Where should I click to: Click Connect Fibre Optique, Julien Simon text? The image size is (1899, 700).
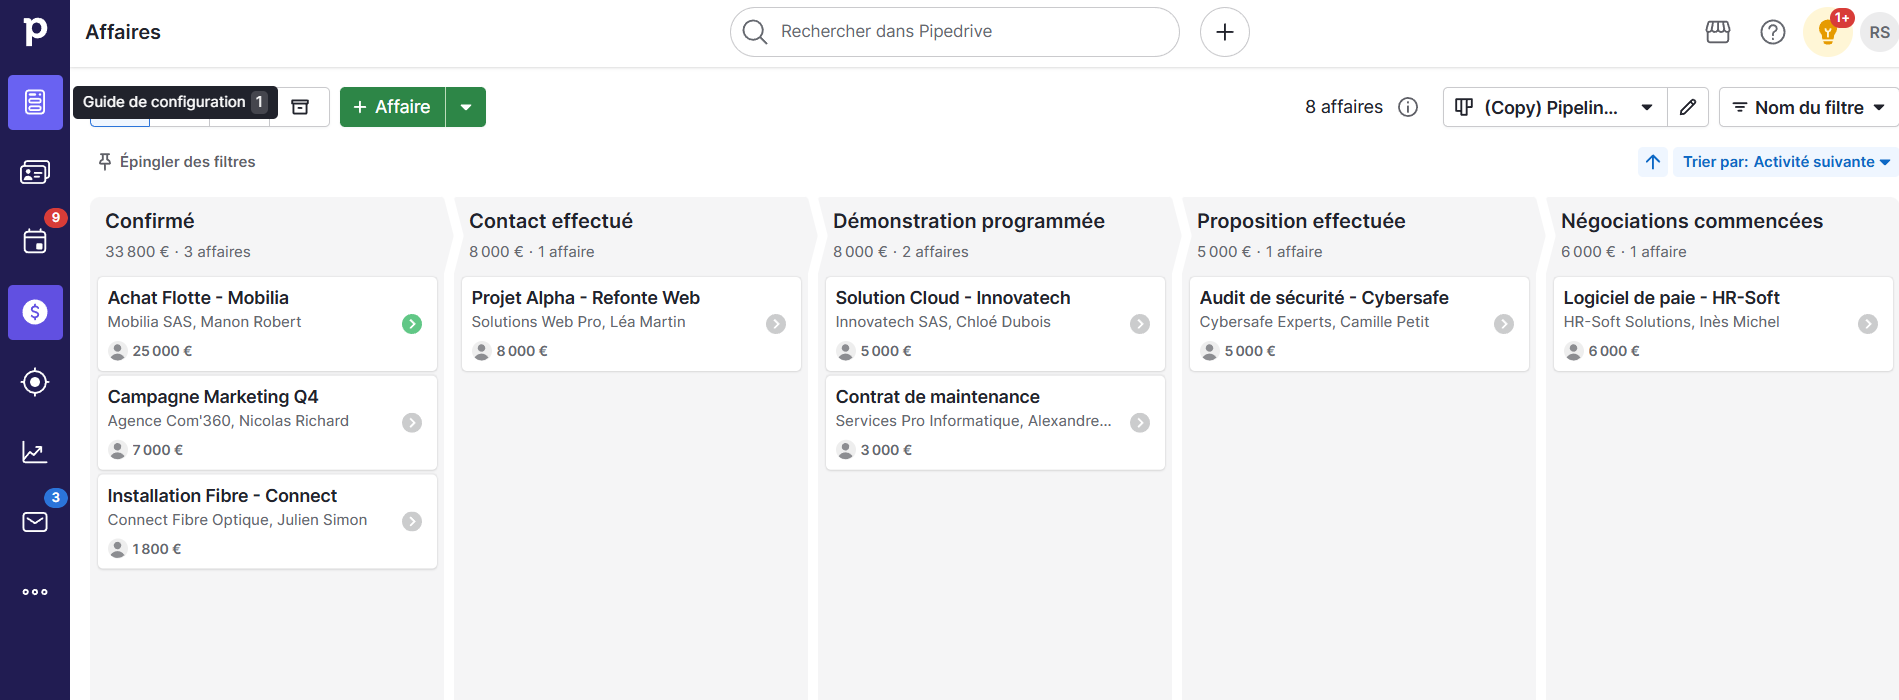(x=237, y=520)
